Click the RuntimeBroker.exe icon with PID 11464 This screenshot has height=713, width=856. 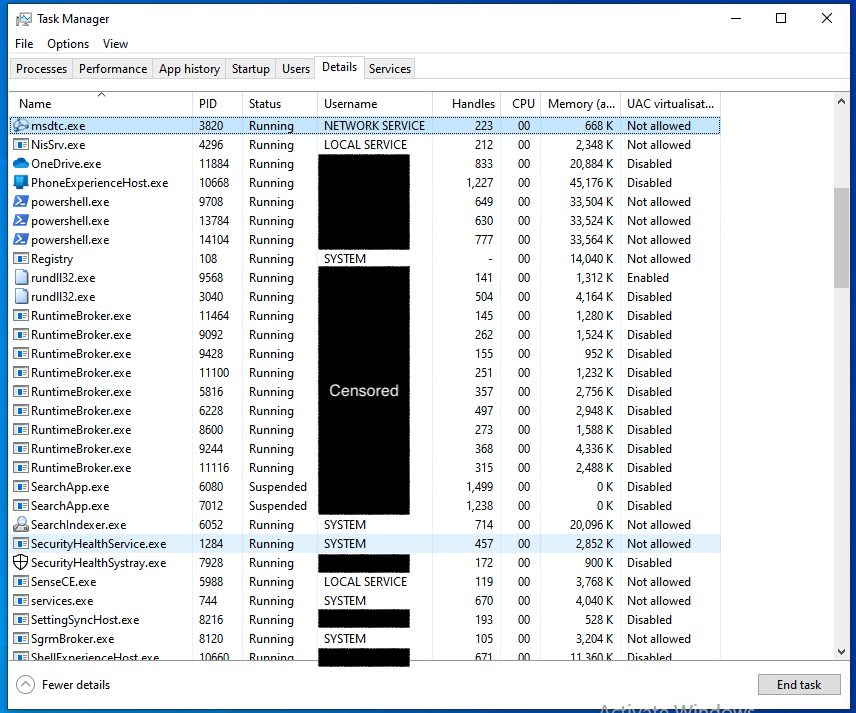click(21, 316)
